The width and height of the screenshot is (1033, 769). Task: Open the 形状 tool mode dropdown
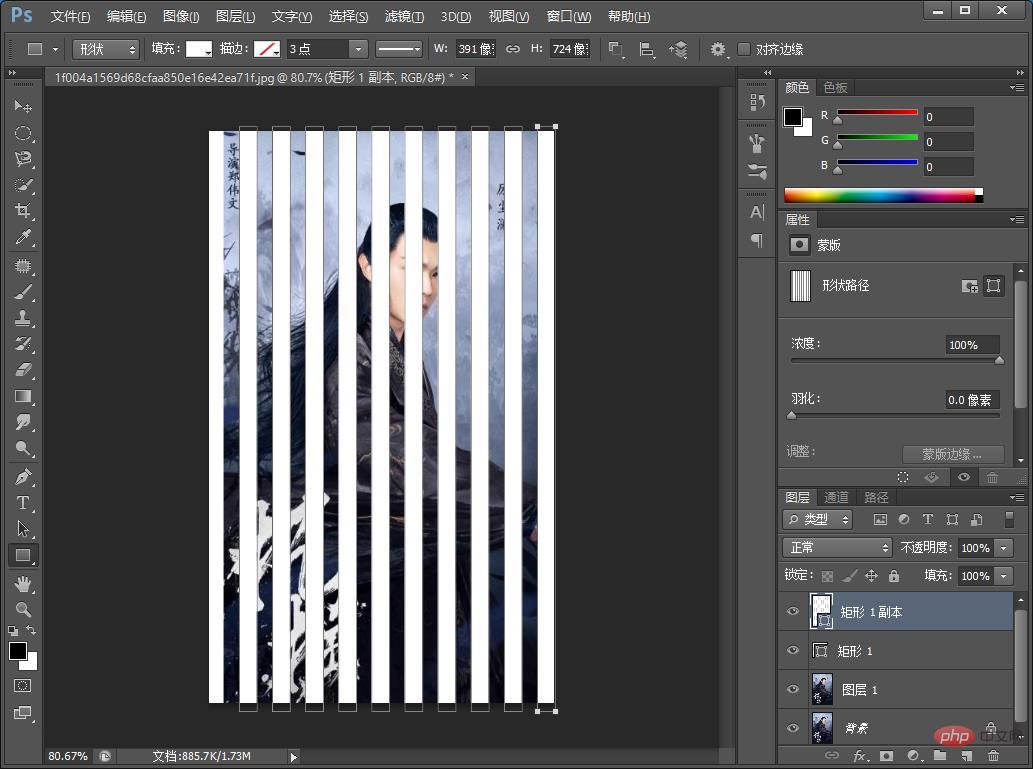tap(105, 49)
